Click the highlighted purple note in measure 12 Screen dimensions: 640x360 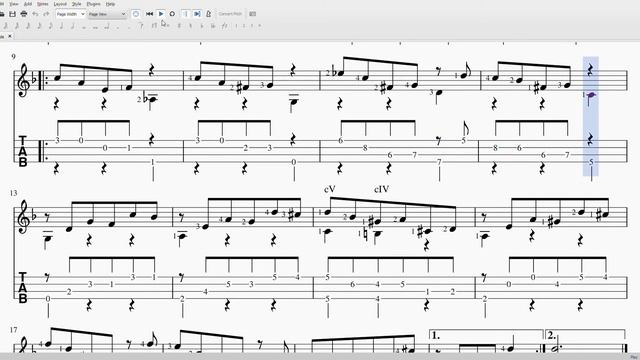(x=591, y=96)
